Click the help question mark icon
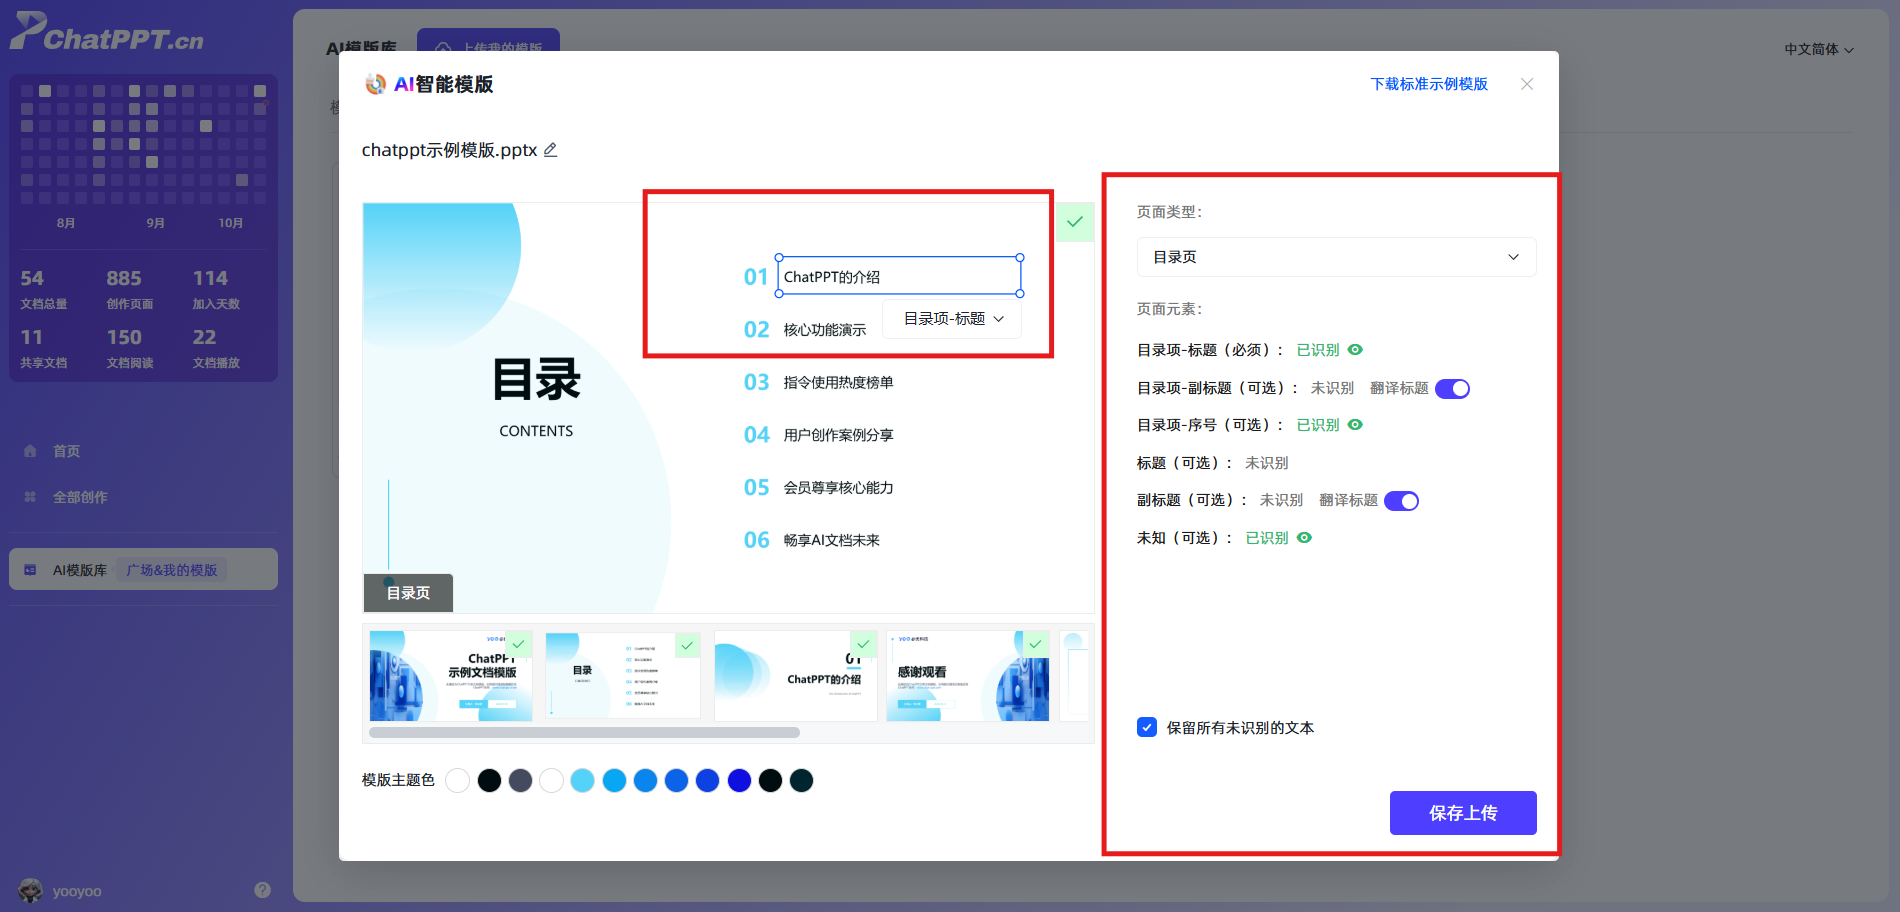1900x912 pixels. [262, 890]
